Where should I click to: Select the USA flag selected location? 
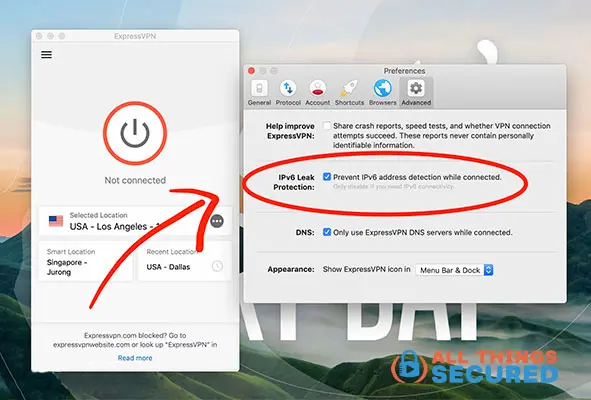coord(56,221)
